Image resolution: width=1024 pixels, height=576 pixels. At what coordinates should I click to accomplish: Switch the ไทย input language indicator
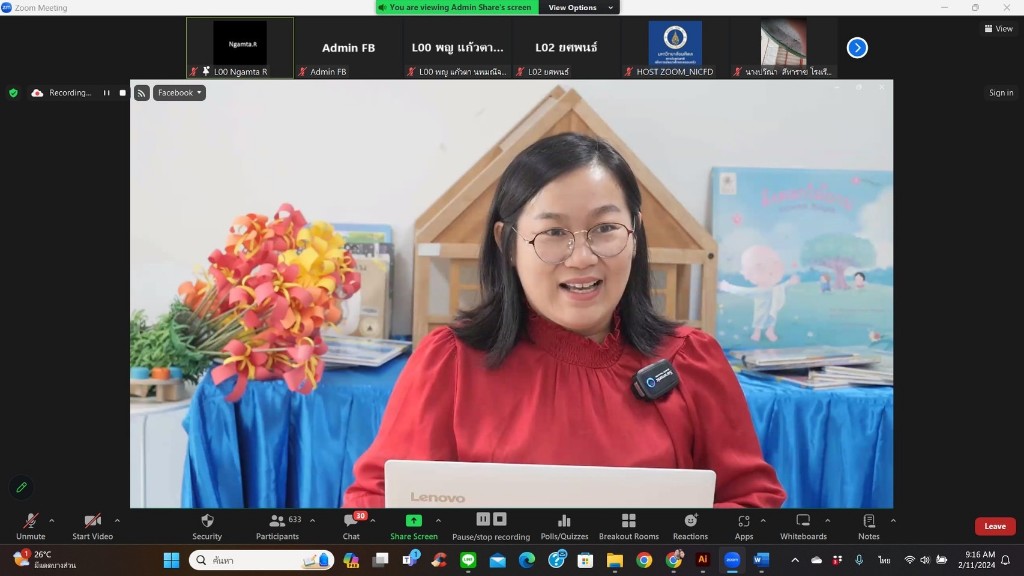click(884, 560)
